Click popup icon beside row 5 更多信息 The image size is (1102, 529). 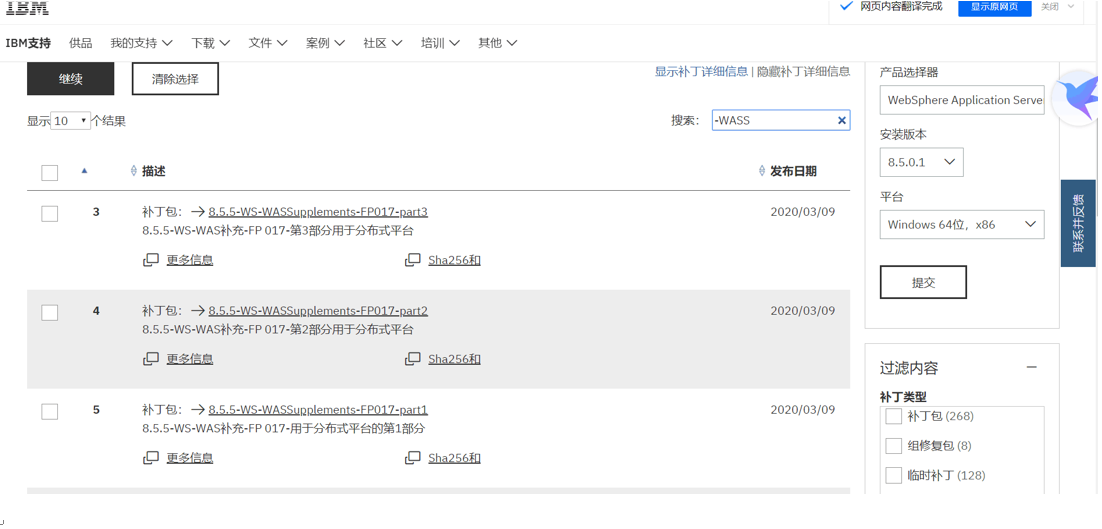pos(150,458)
